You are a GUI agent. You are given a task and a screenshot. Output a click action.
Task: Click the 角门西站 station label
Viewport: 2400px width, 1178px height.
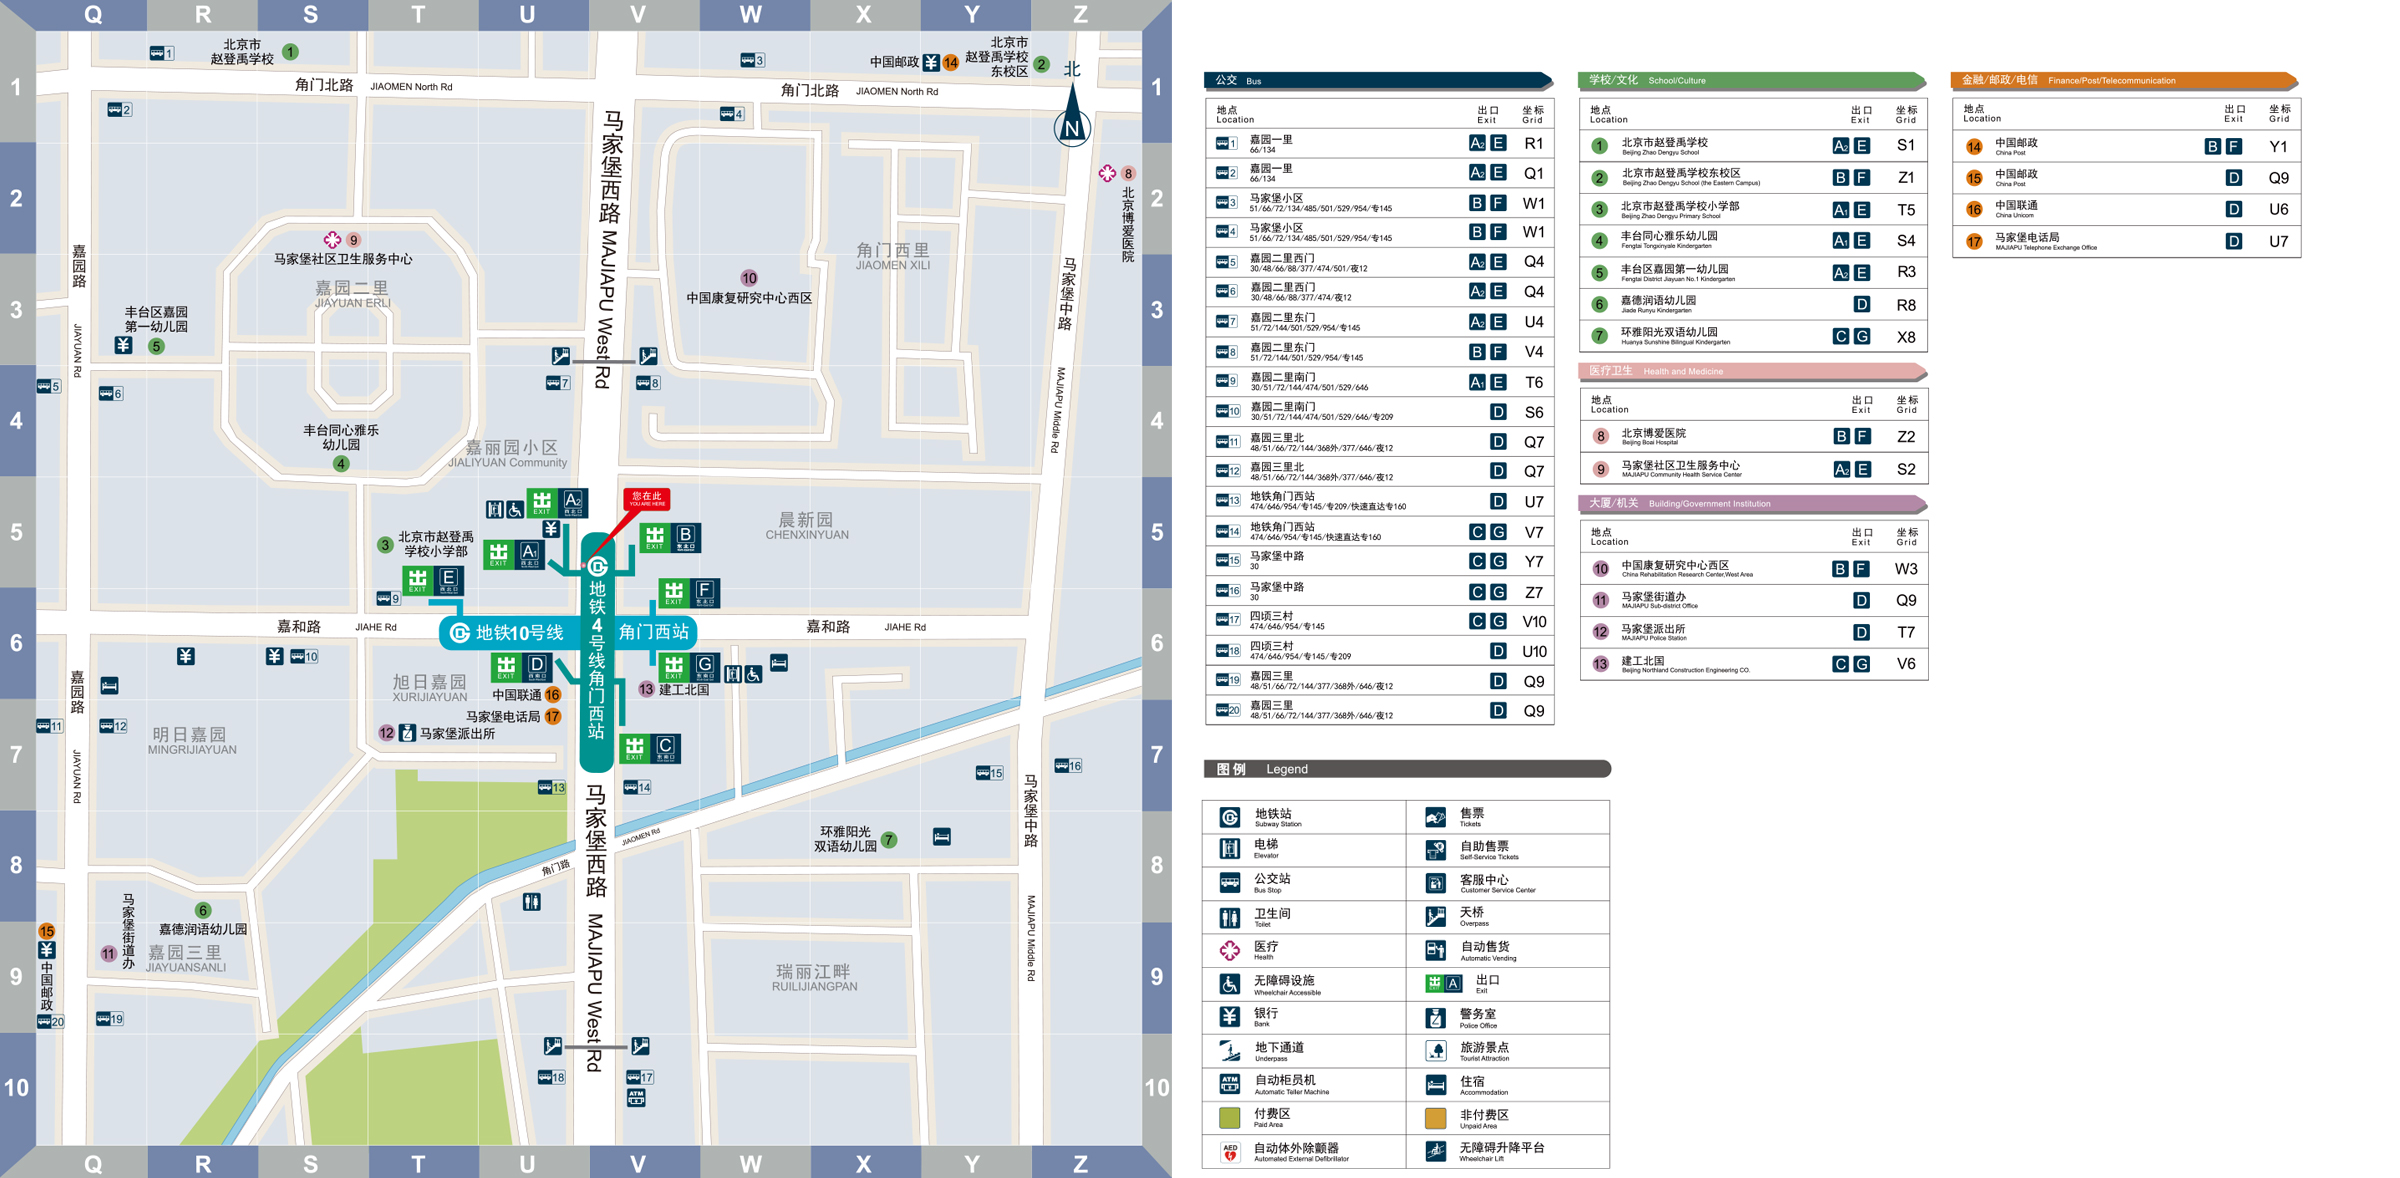653,632
